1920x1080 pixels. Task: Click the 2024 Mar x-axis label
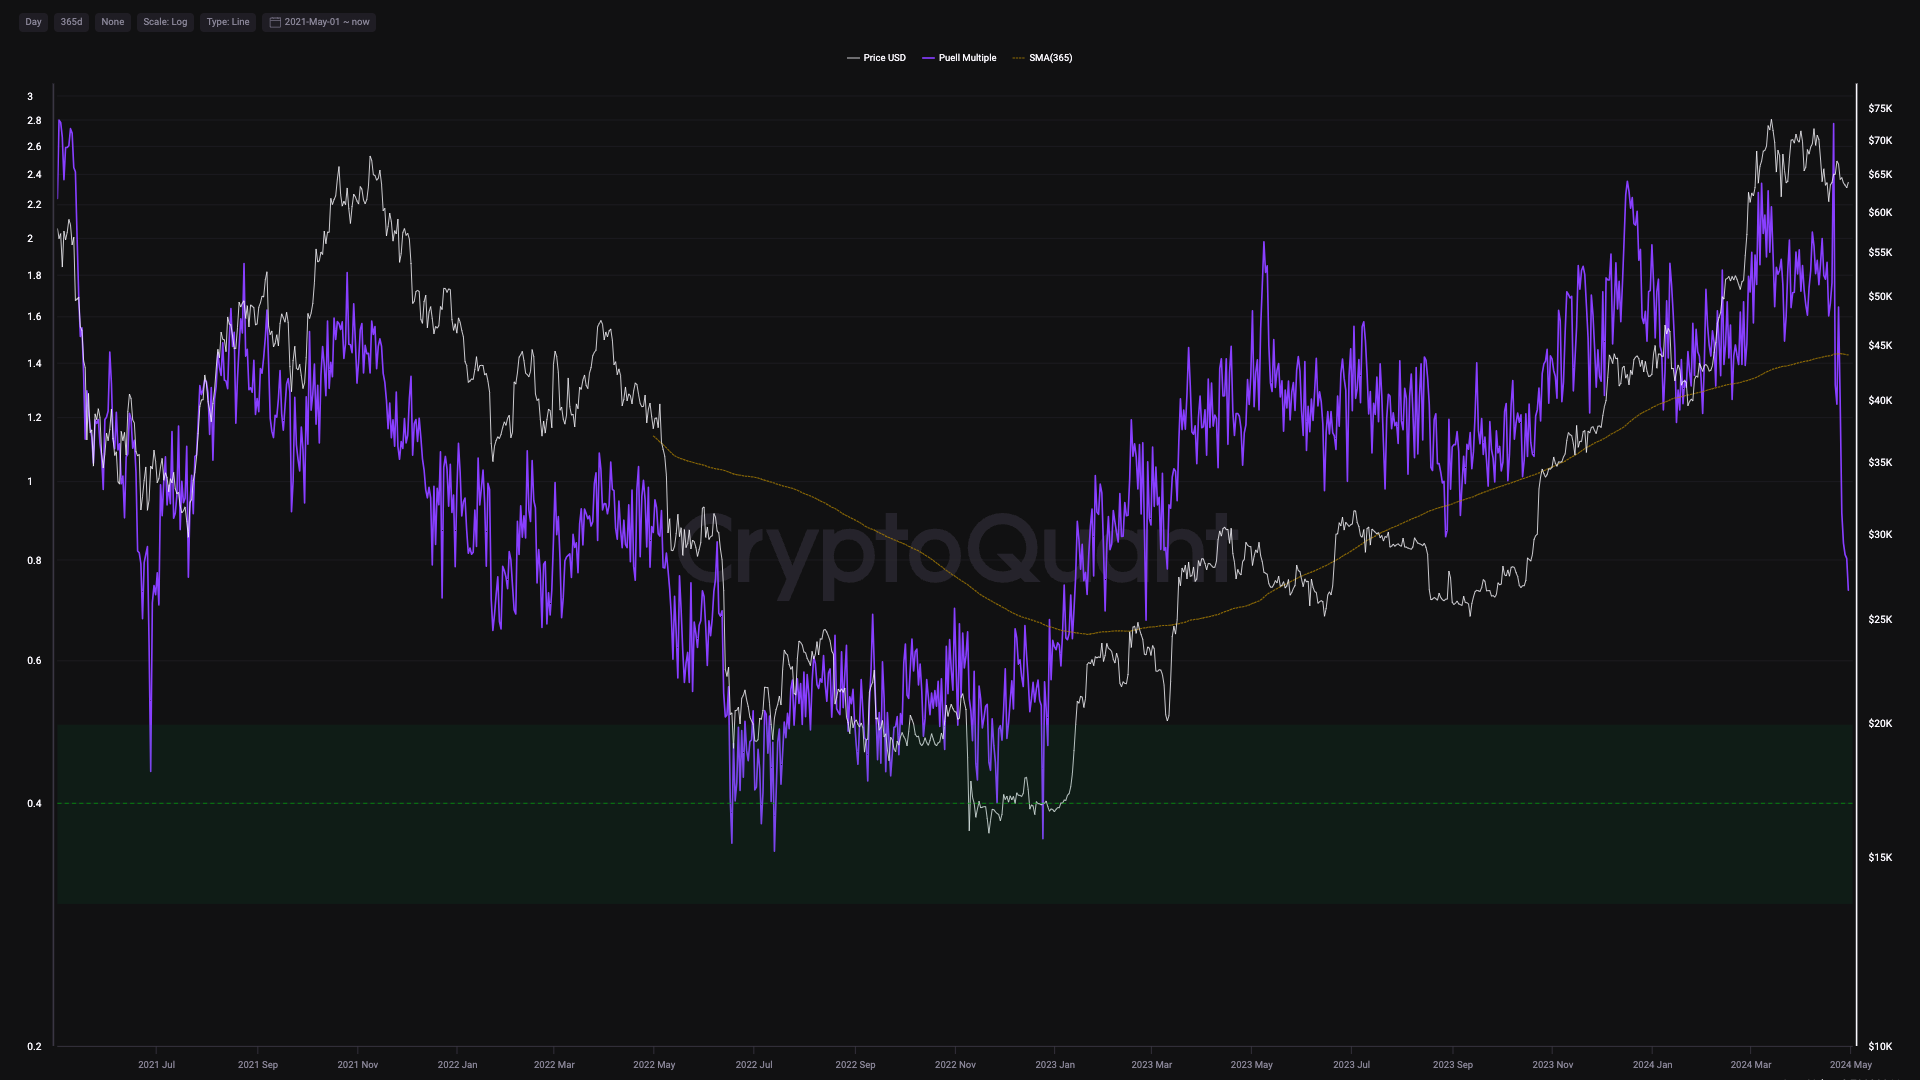coord(1750,1065)
